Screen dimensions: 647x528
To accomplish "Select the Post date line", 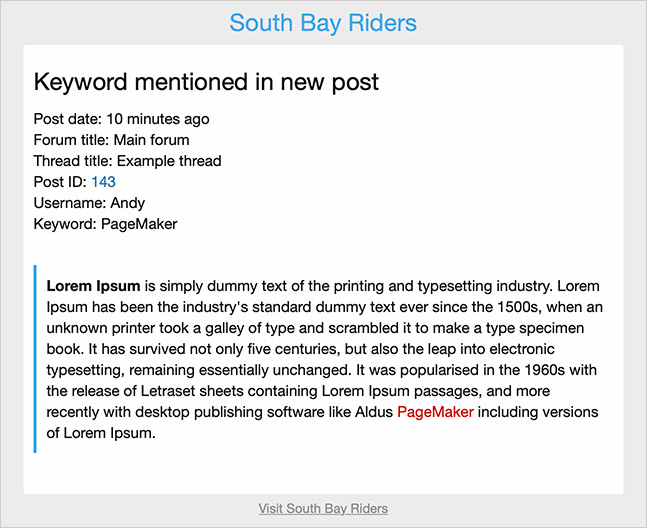I will click(x=121, y=119).
